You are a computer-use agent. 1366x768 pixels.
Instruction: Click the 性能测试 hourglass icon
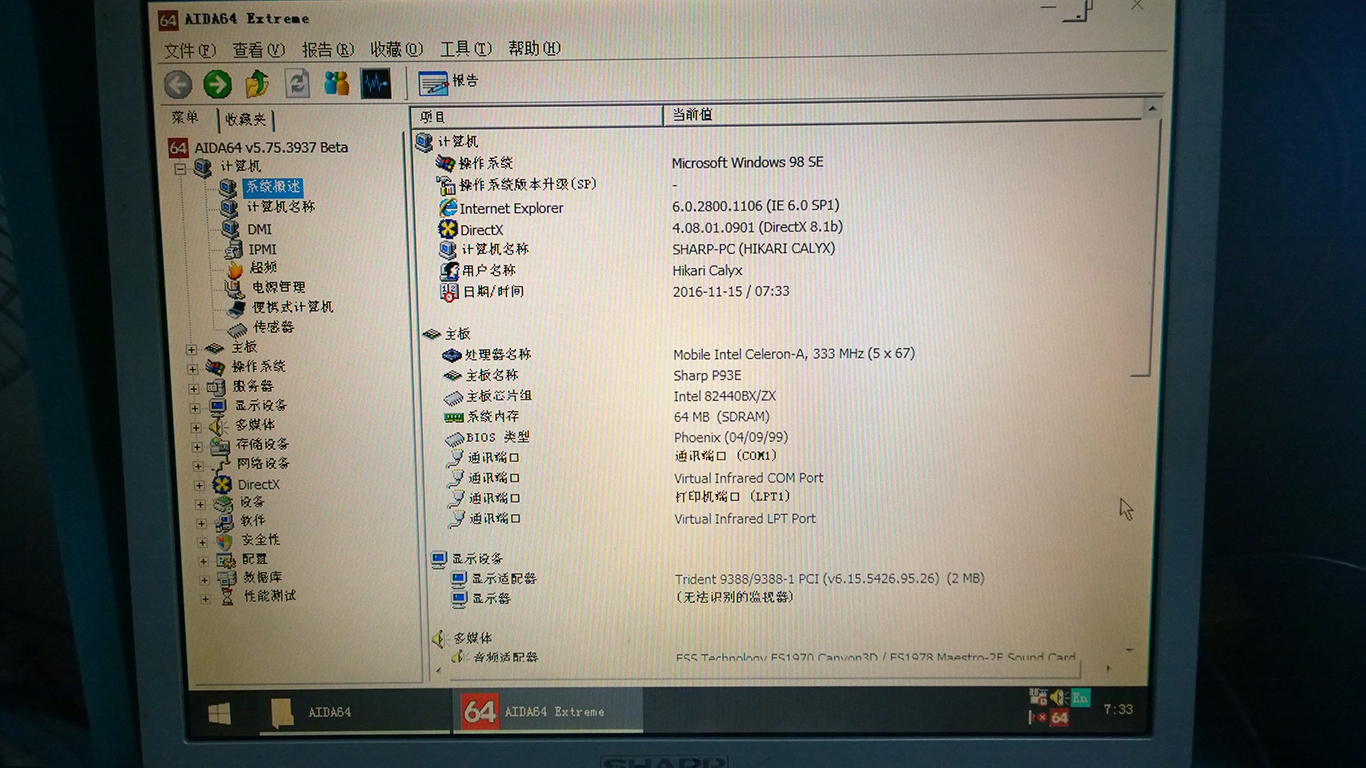(x=229, y=597)
